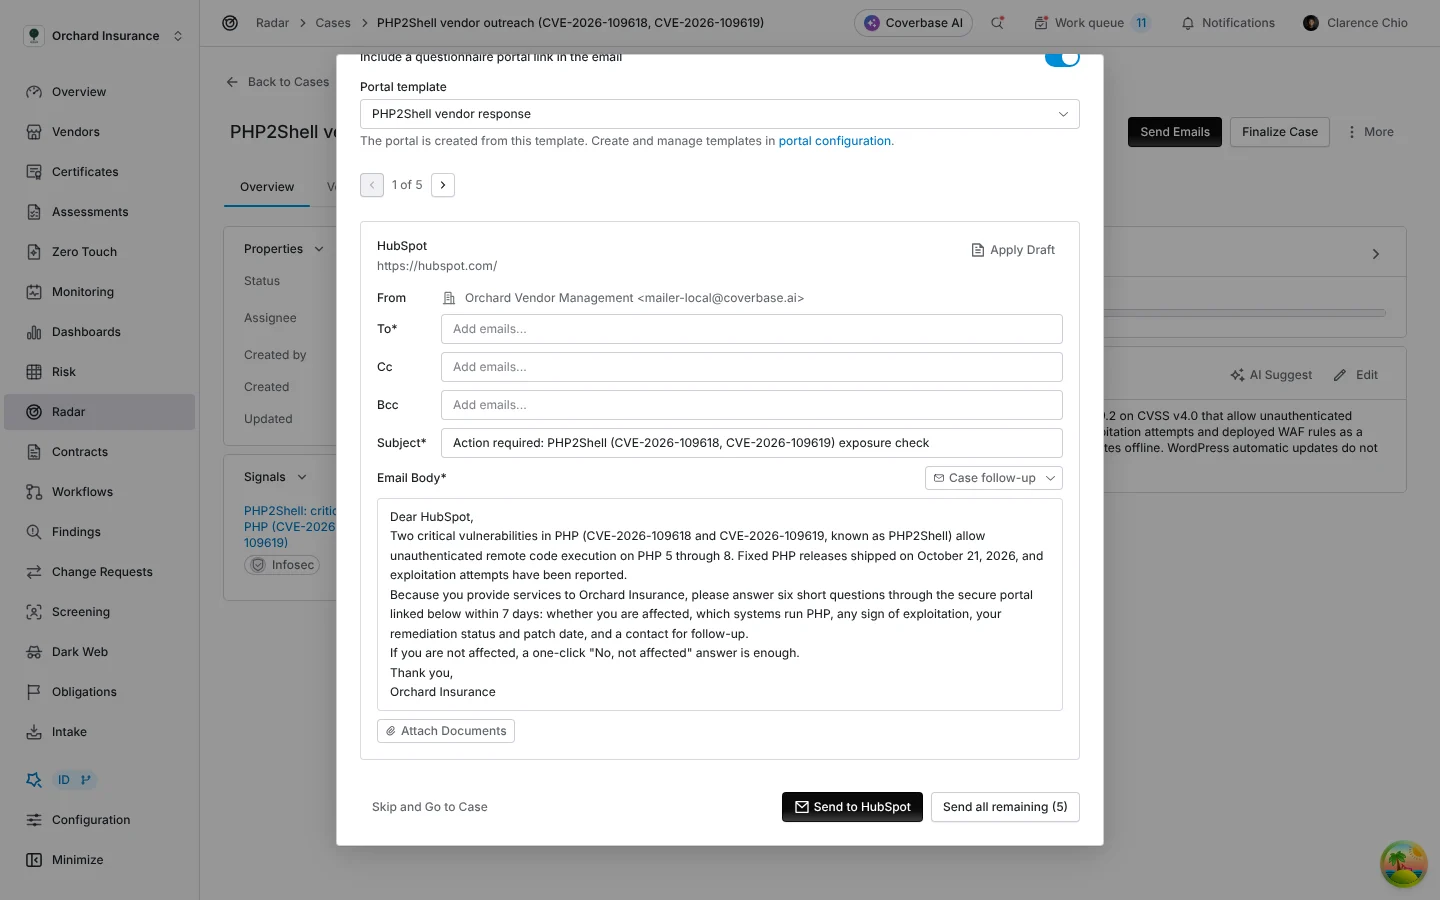Select the Overview tab

267,187
